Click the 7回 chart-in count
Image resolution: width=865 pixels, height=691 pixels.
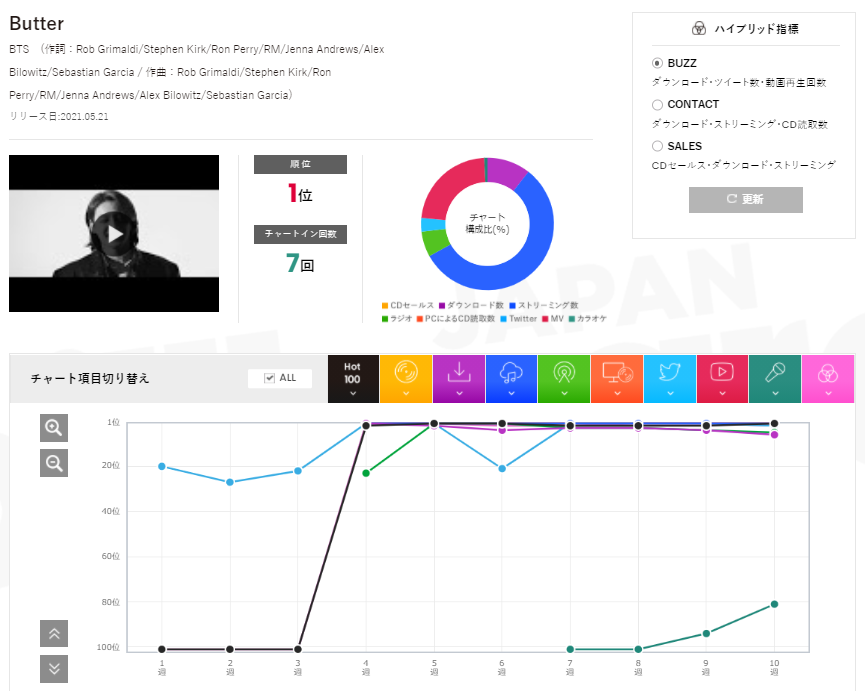(300, 264)
